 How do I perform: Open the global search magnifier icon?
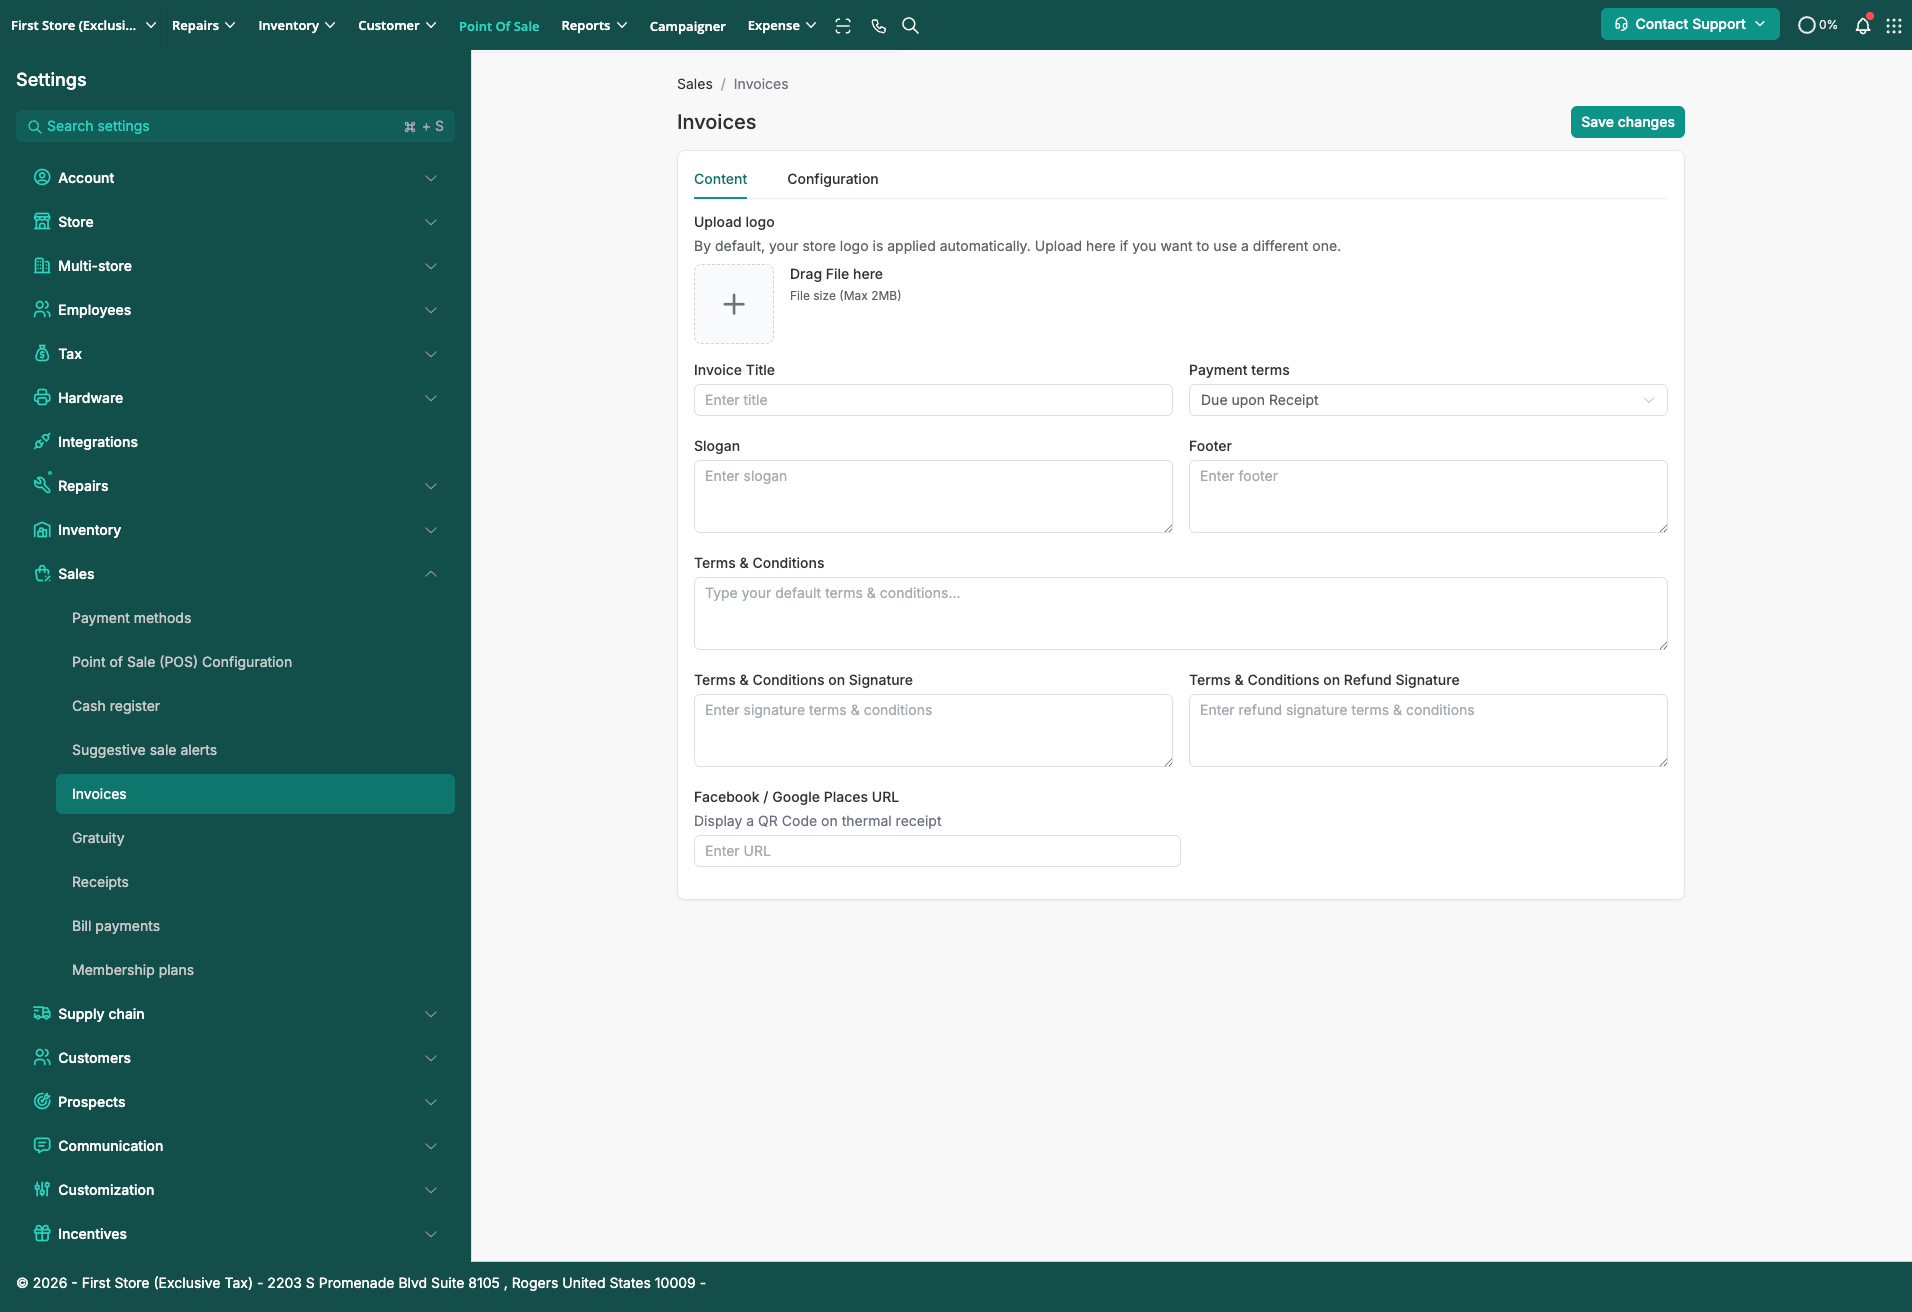click(910, 26)
